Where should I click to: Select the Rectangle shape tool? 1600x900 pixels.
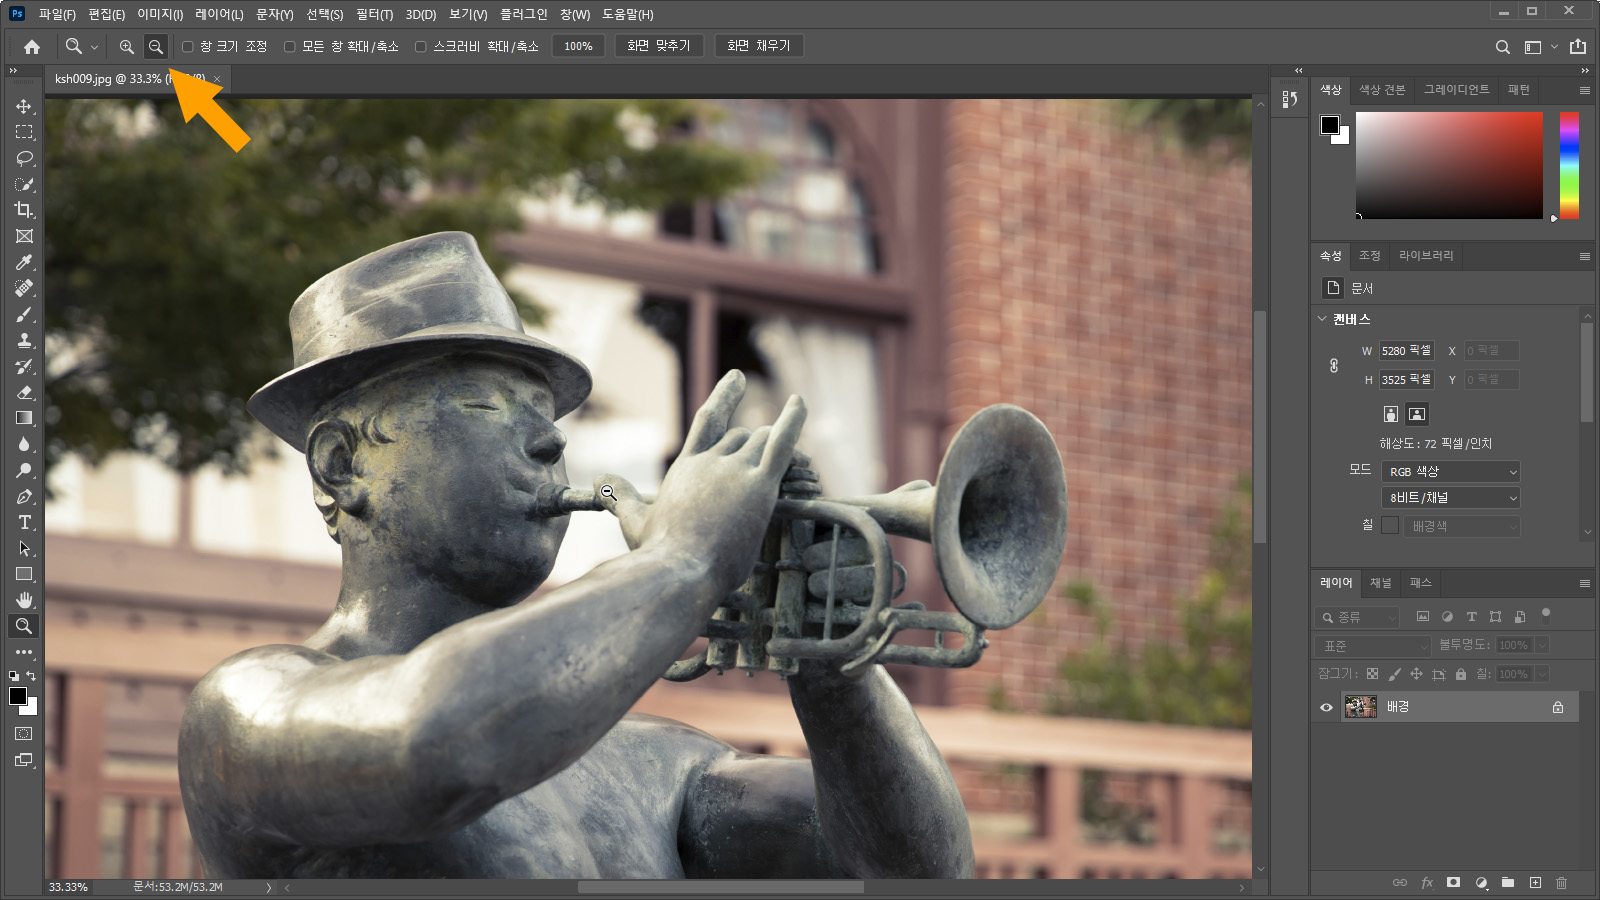(24, 574)
